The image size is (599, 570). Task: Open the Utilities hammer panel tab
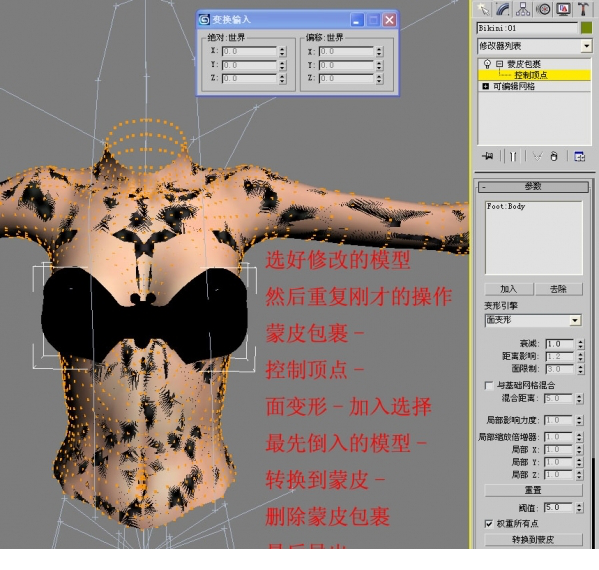coord(583,9)
